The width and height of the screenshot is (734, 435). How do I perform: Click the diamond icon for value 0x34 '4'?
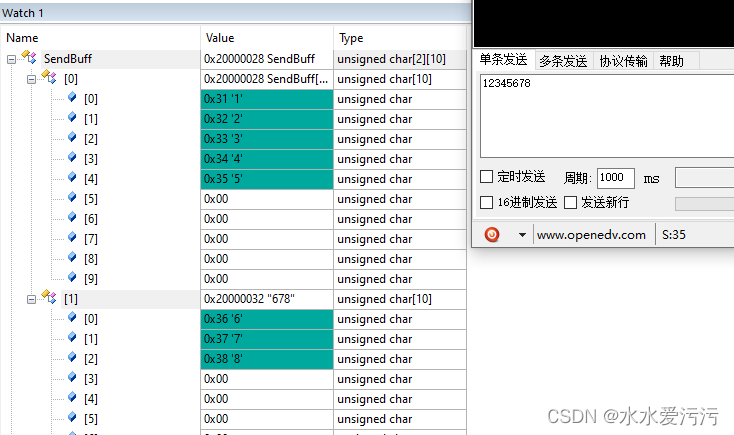[72, 157]
